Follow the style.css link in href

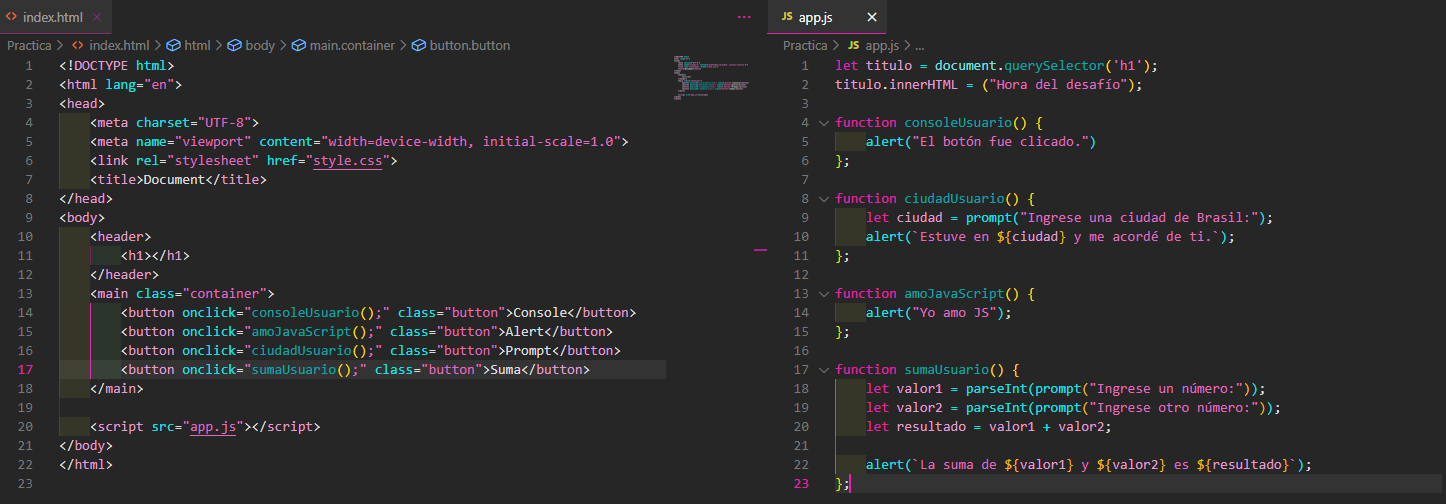(x=348, y=161)
